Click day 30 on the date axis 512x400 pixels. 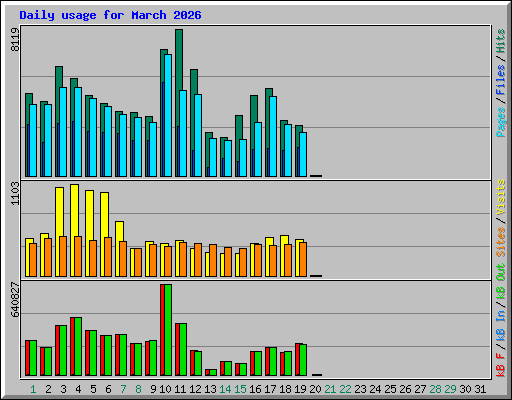point(465,389)
